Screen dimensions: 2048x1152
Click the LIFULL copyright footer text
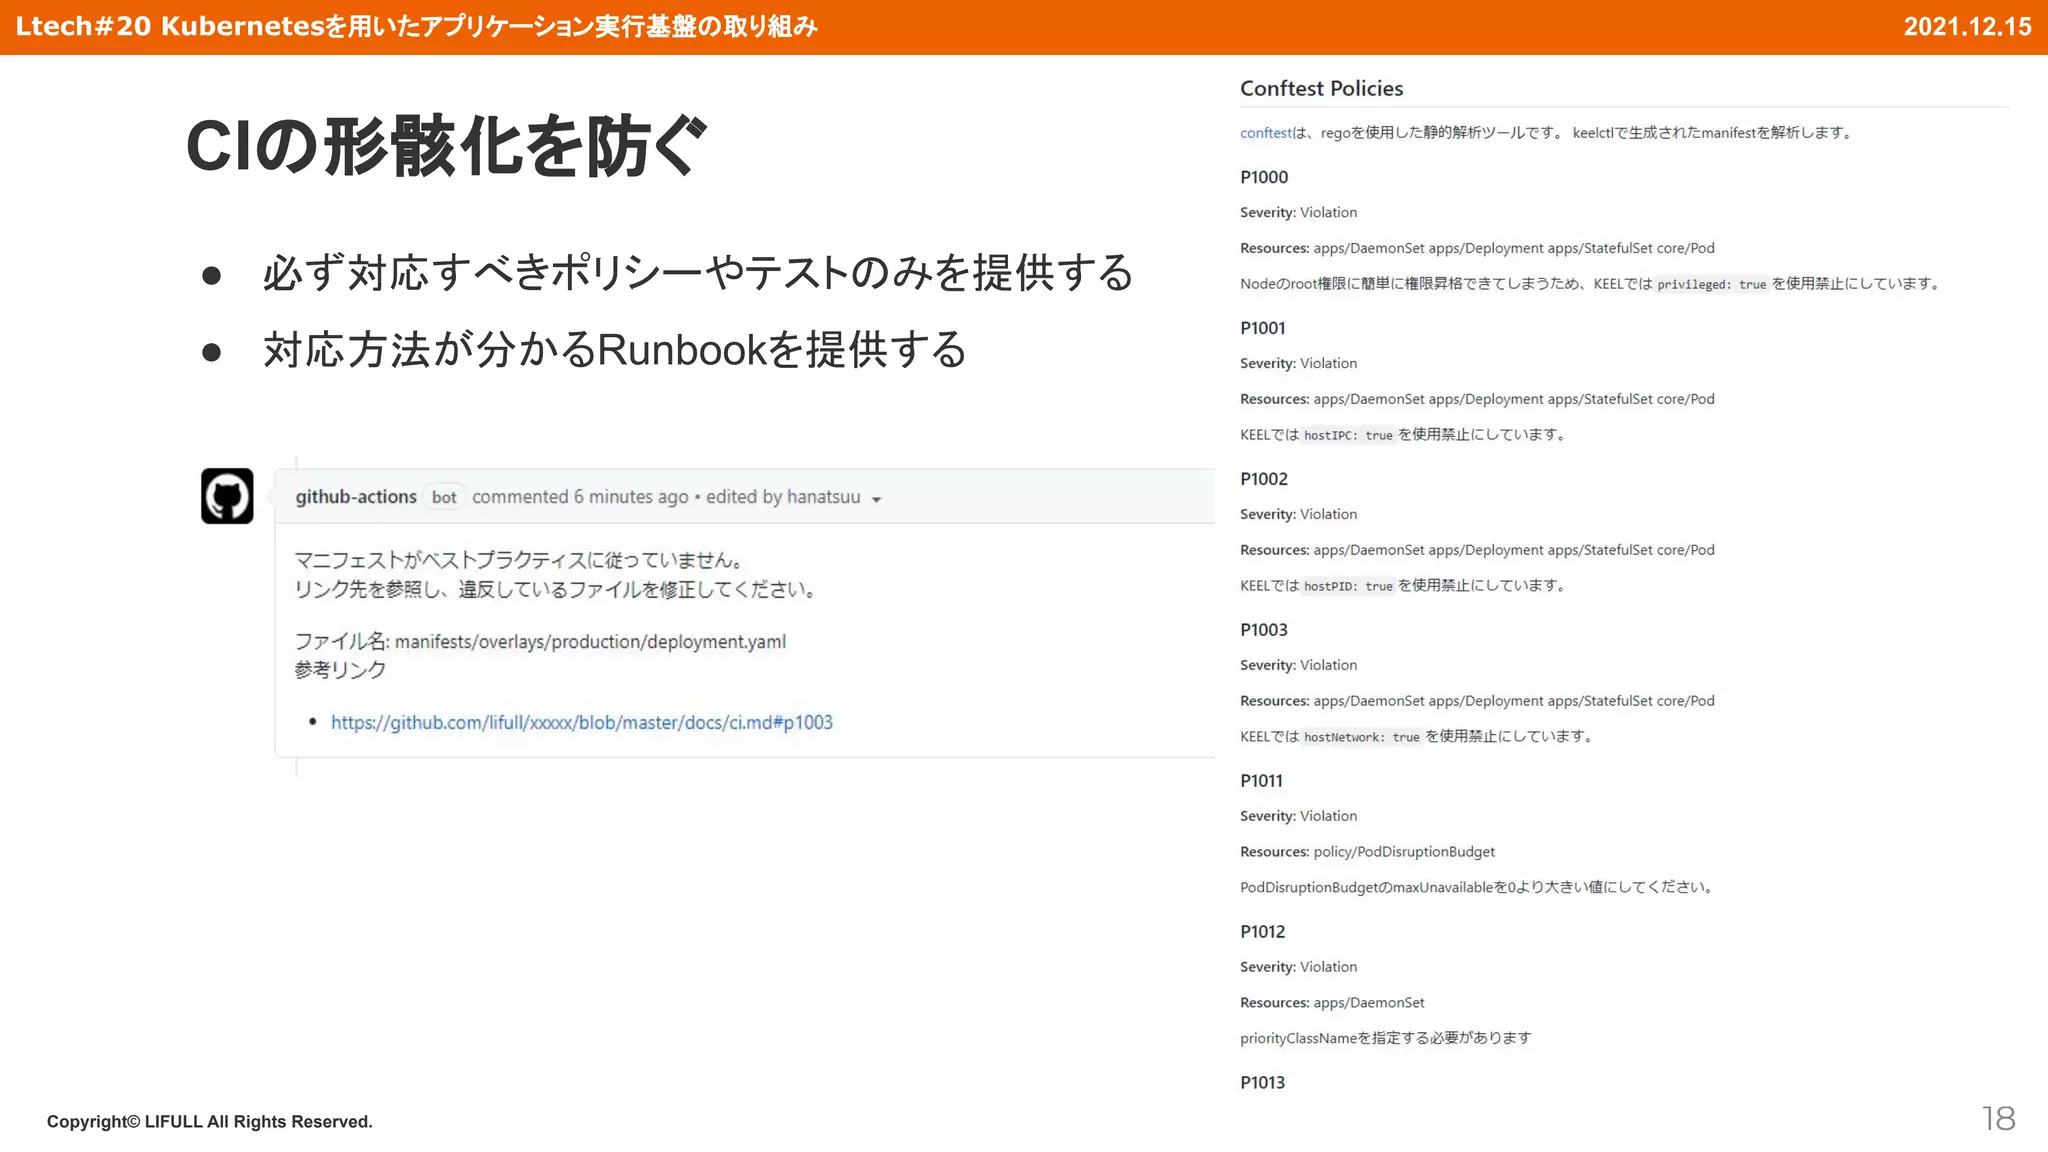click(x=209, y=1122)
